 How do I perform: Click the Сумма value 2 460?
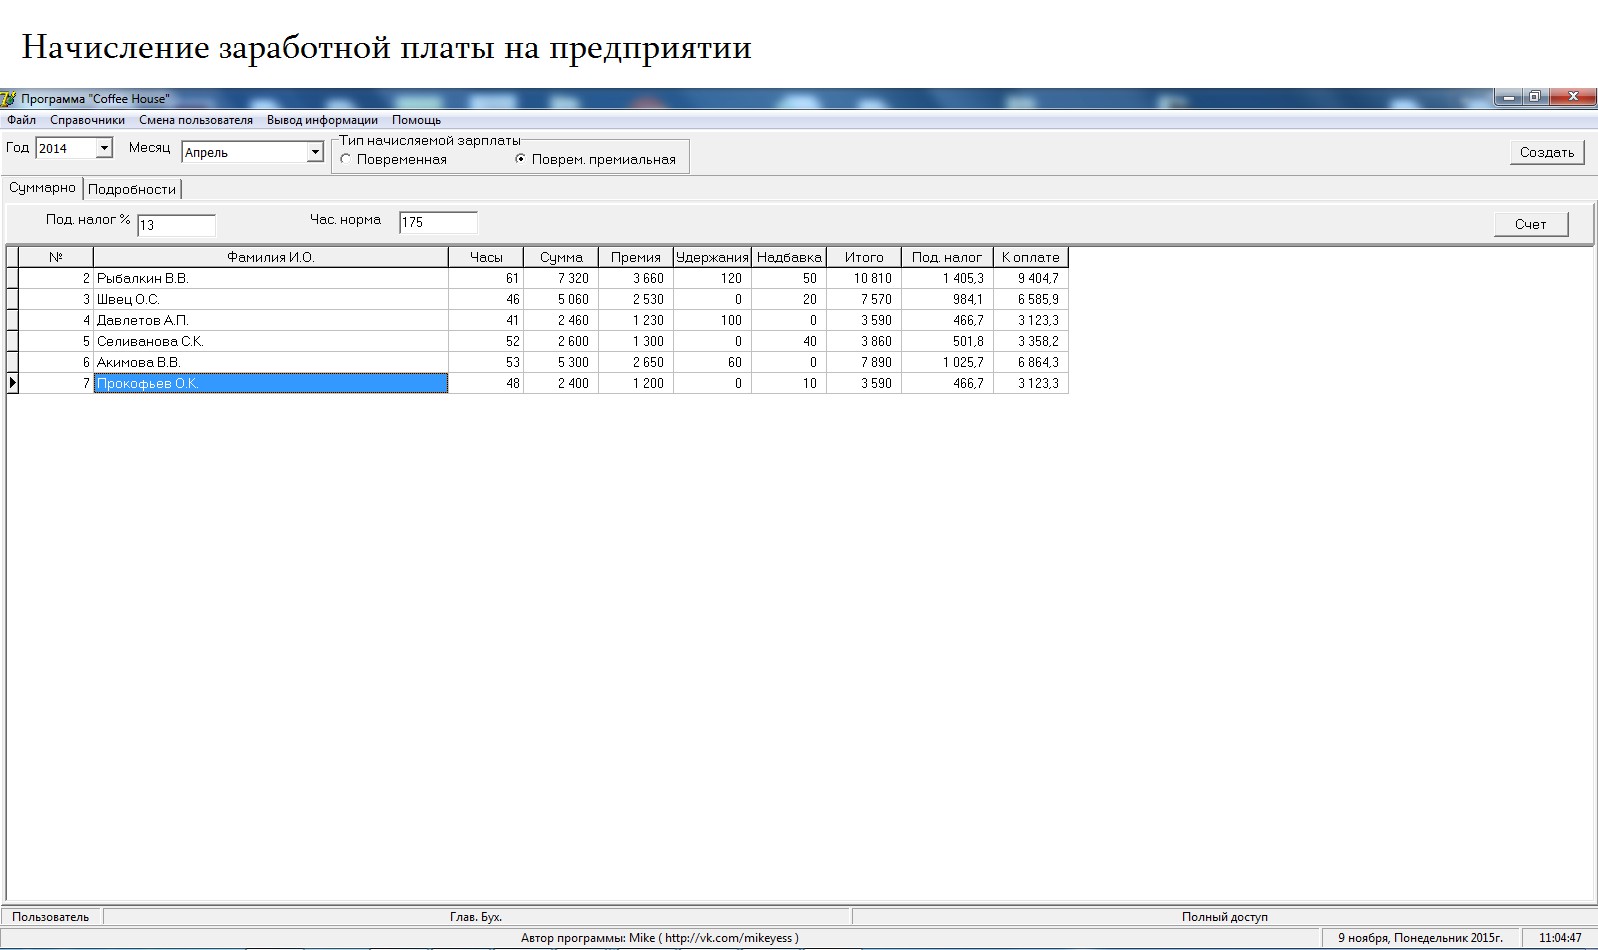coord(573,321)
